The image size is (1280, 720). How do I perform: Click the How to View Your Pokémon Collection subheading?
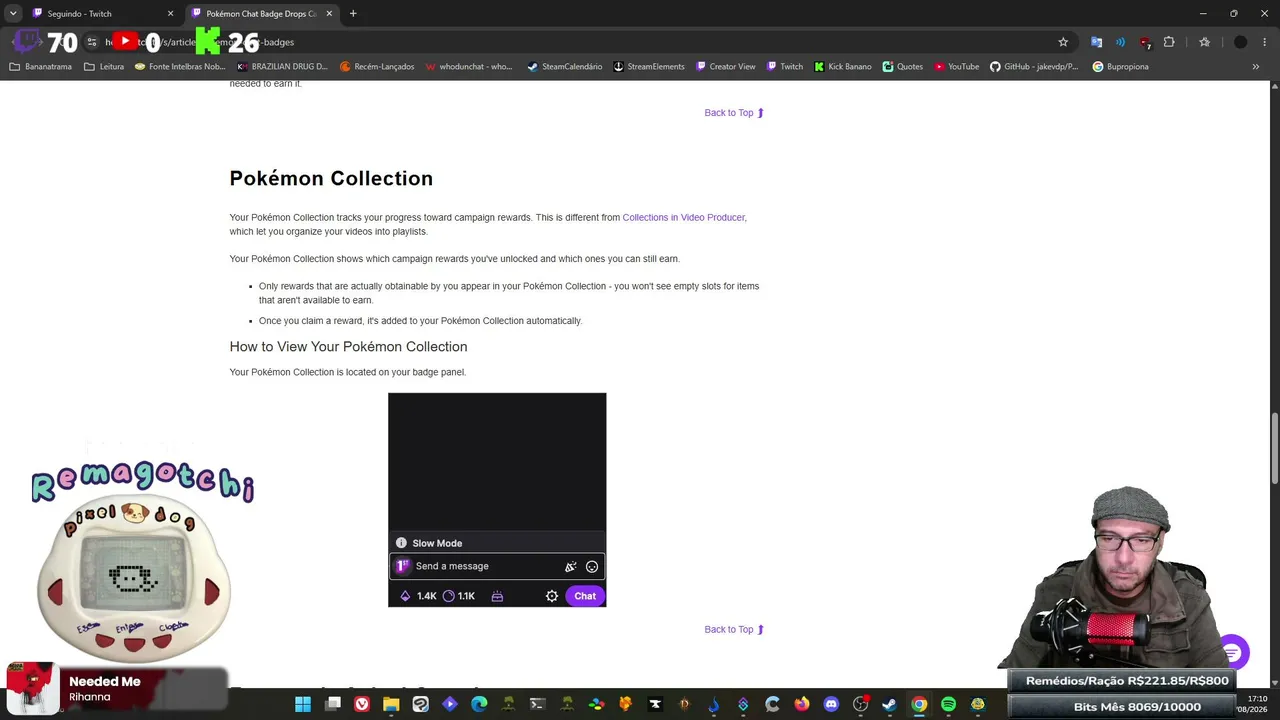click(x=348, y=347)
